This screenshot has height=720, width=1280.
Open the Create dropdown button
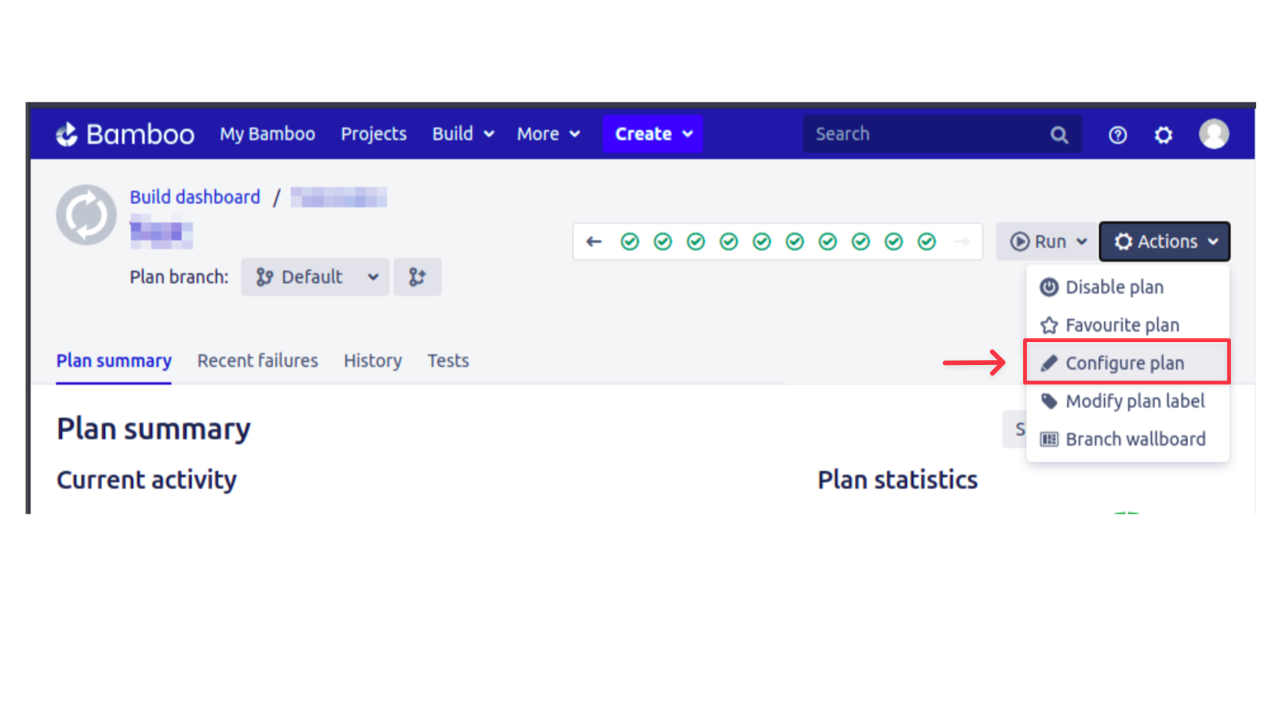click(x=653, y=134)
